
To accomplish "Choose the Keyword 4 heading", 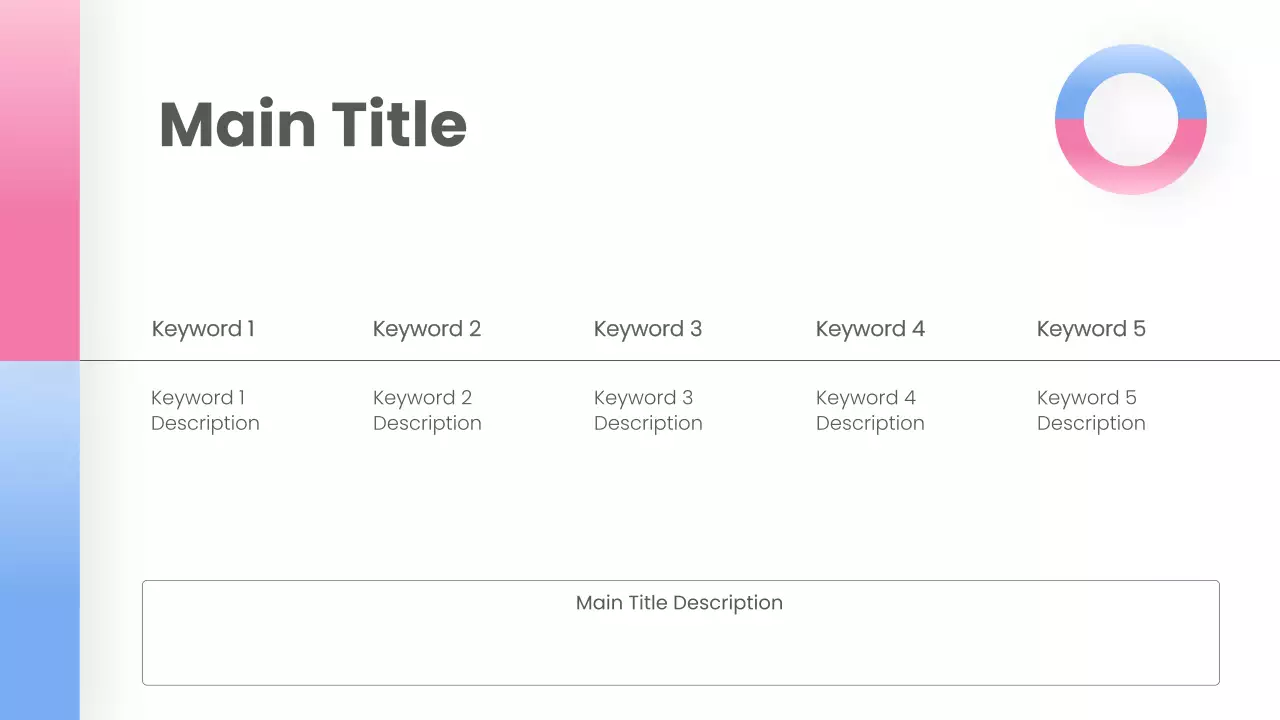I will (870, 329).
